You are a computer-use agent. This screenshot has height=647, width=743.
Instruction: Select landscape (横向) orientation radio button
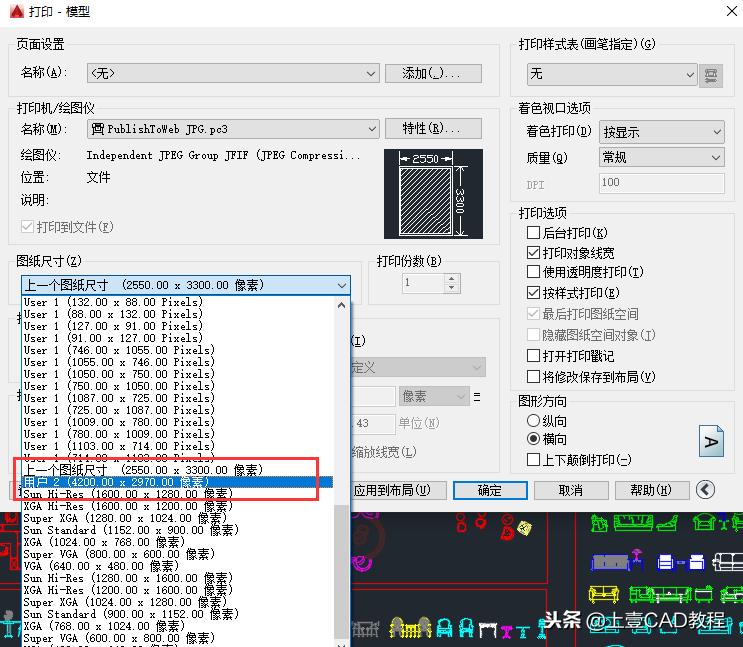pos(533,439)
